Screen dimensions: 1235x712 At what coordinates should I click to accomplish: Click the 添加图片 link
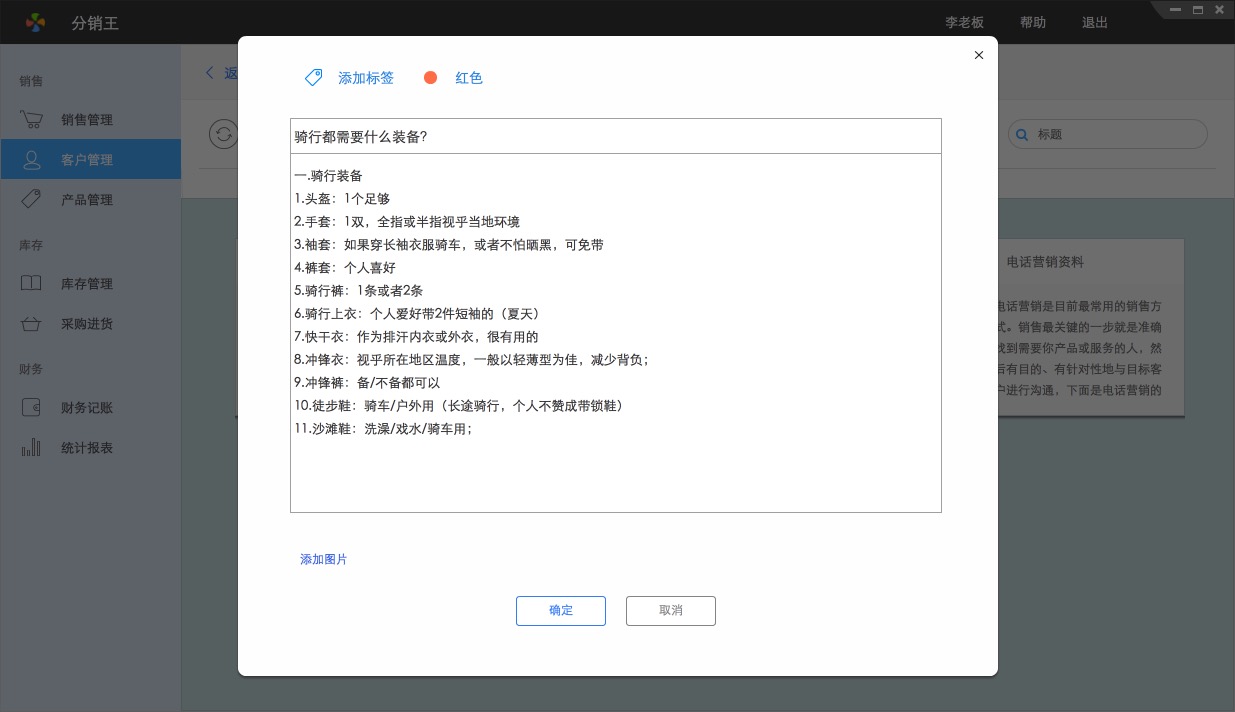(x=324, y=560)
